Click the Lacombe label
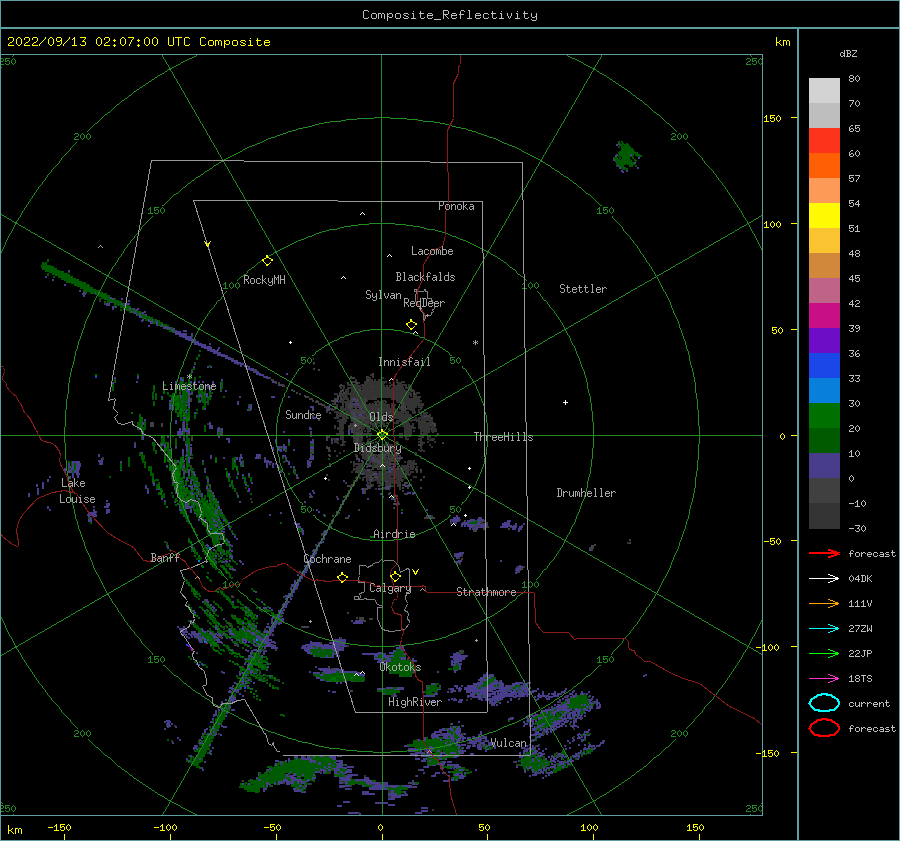This screenshot has height=841, width=900. (432, 251)
